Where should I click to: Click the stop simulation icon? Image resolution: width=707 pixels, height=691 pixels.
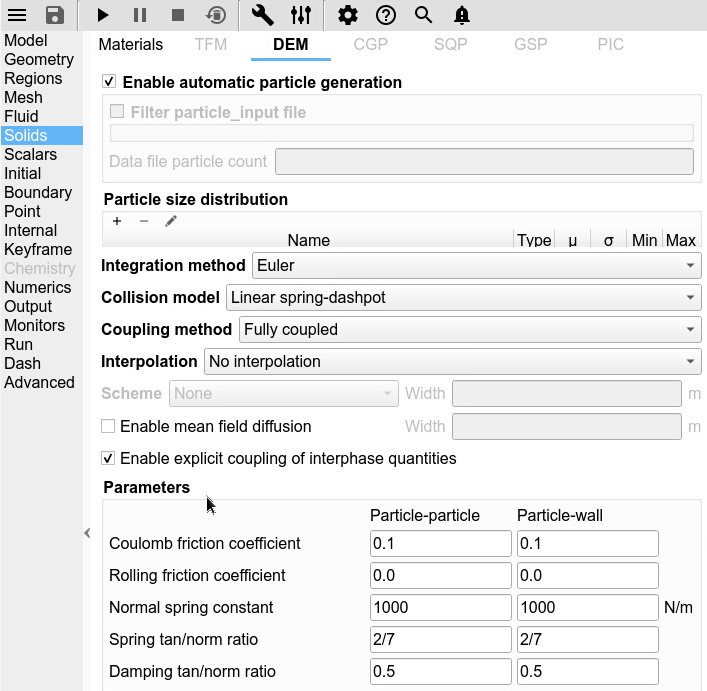(x=177, y=15)
